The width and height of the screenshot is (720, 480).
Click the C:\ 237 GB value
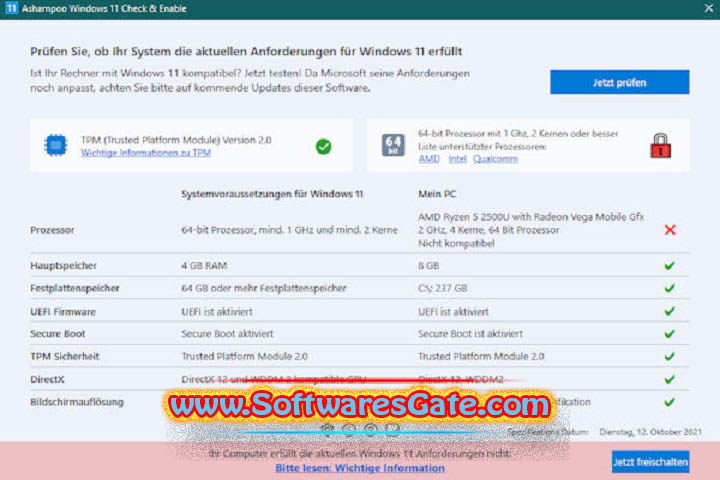click(443, 288)
